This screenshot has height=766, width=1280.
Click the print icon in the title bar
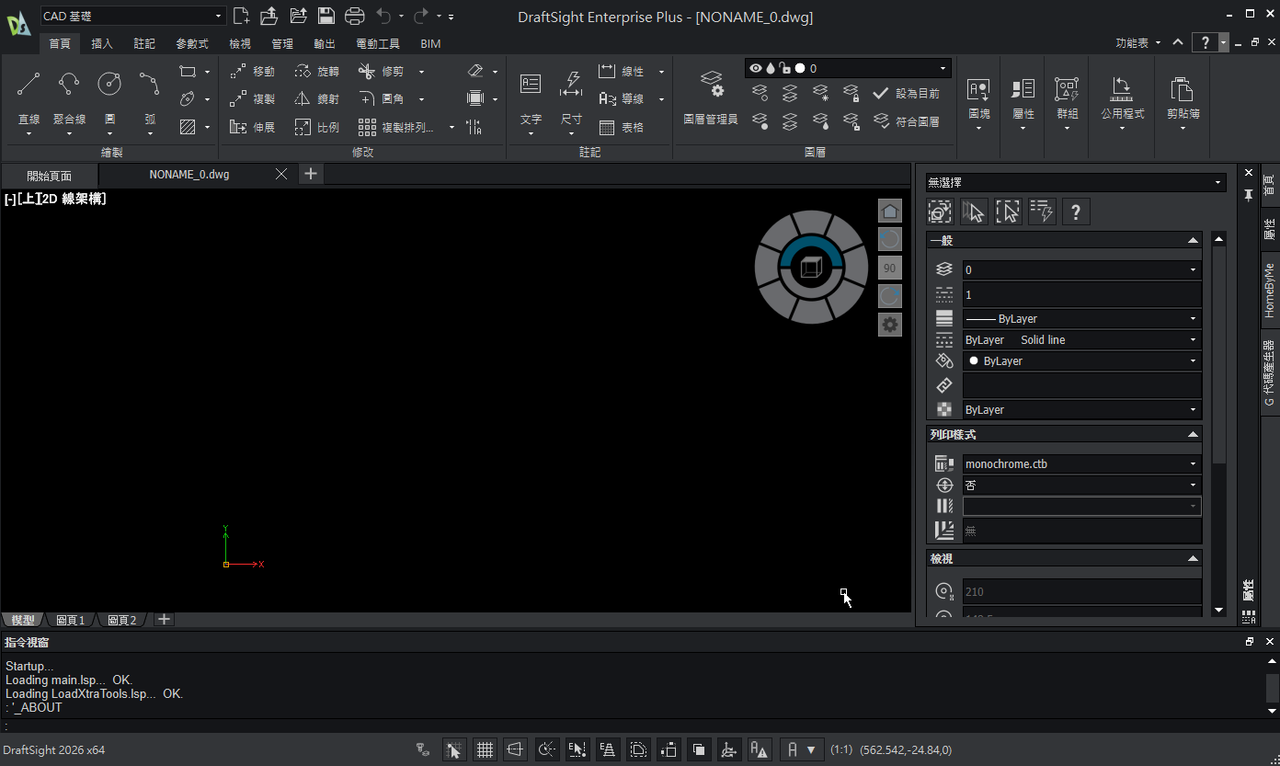(x=354, y=16)
